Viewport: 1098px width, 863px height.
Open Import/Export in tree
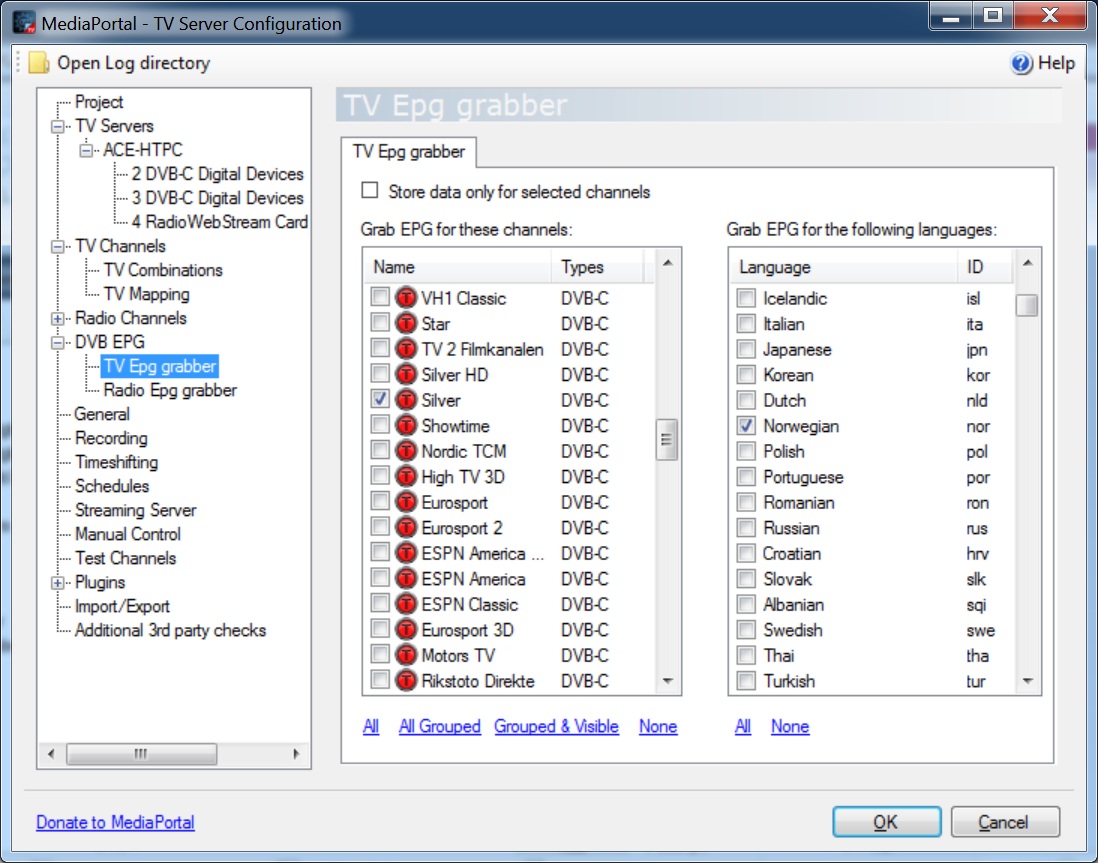pos(122,607)
